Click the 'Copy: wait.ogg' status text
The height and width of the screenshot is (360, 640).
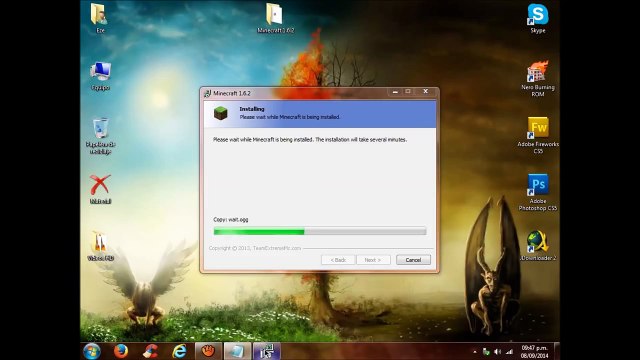click(231, 220)
